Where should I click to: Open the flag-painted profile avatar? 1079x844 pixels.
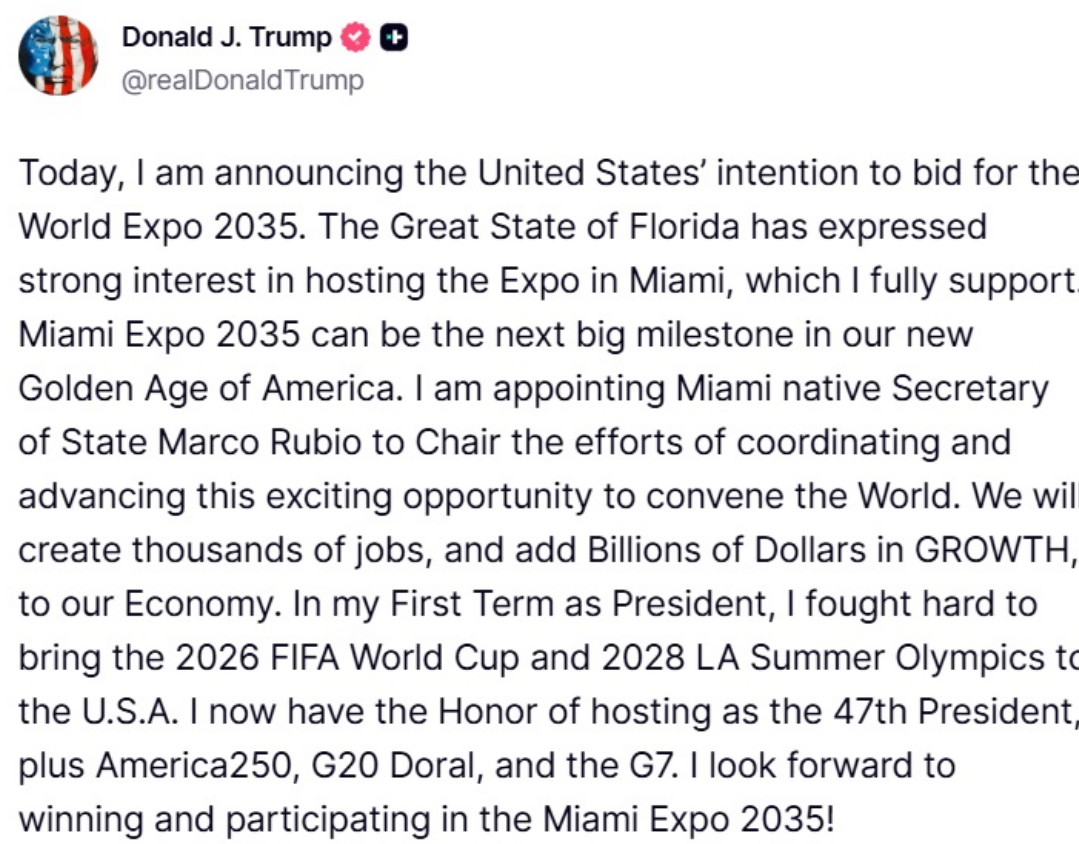(x=58, y=56)
